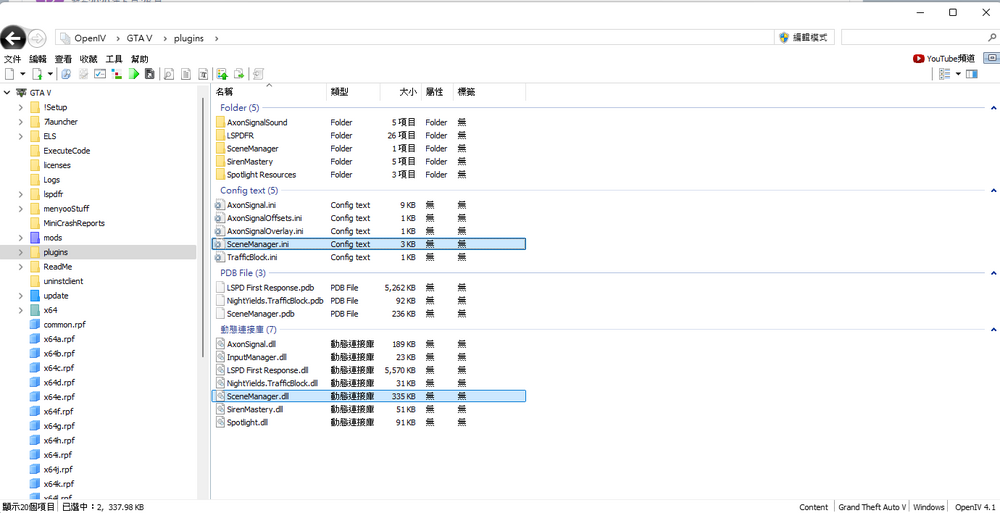Image resolution: width=1000 pixels, height=513 pixels.
Task: Open the 幫助 menu
Action: click(140, 59)
